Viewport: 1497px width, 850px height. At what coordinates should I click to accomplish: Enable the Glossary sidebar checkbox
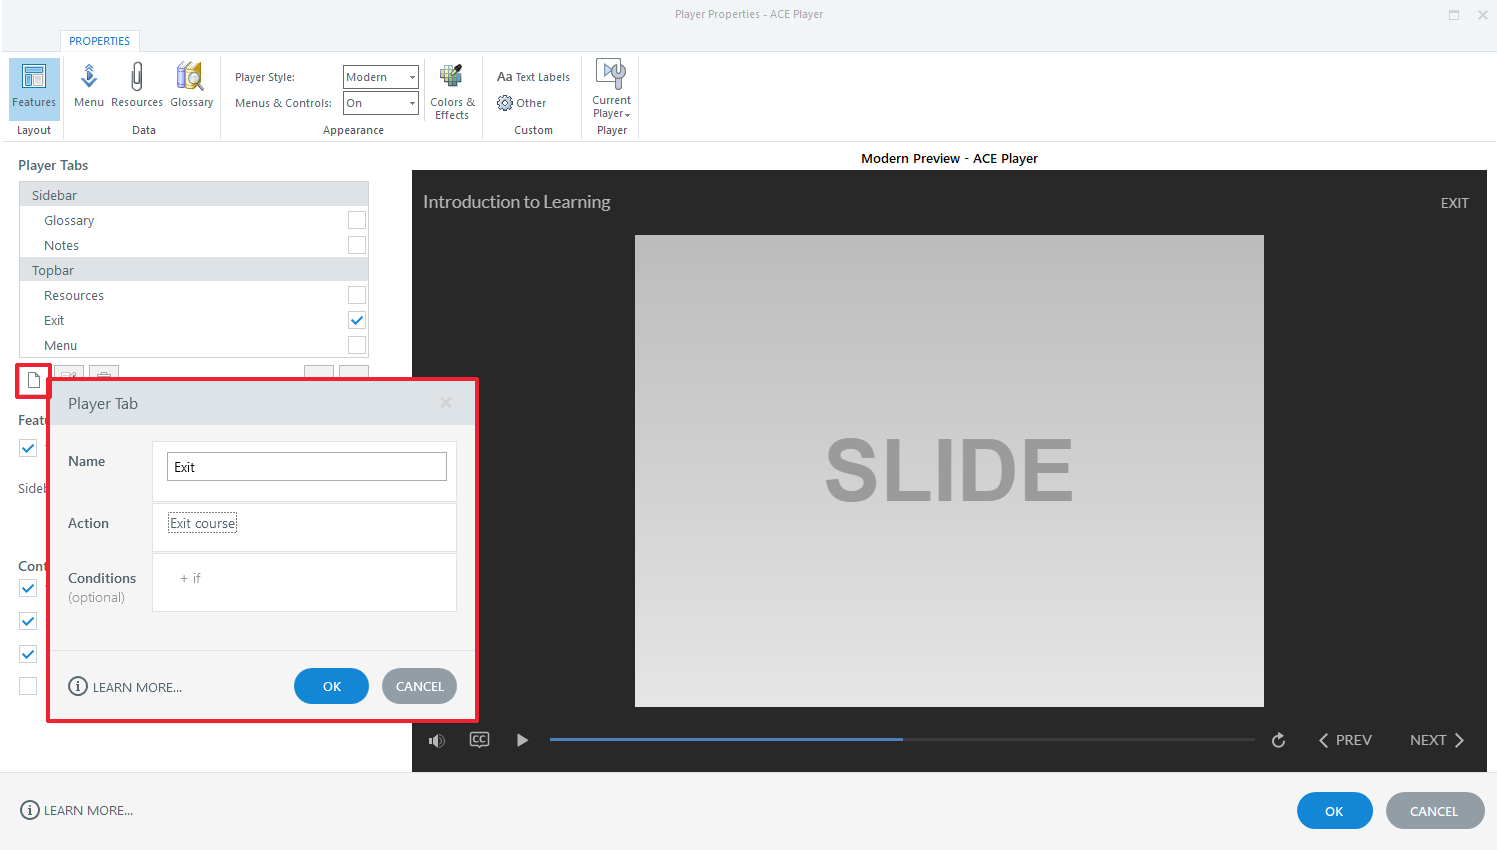point(357,219)
